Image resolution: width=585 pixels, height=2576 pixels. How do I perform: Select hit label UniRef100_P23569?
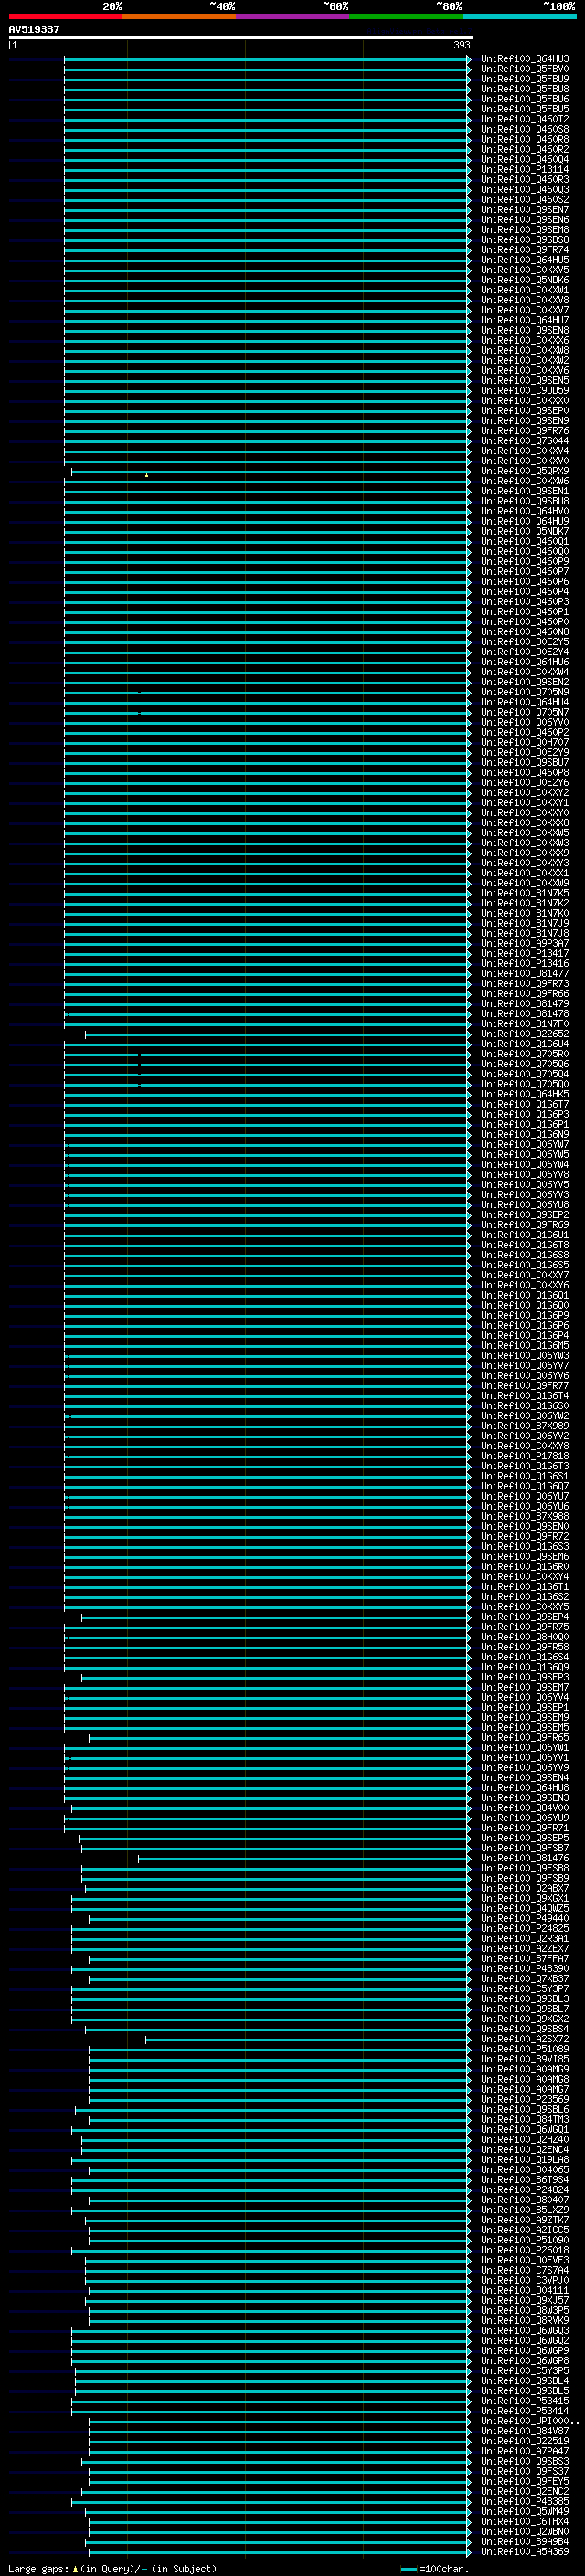point(525,2100)
